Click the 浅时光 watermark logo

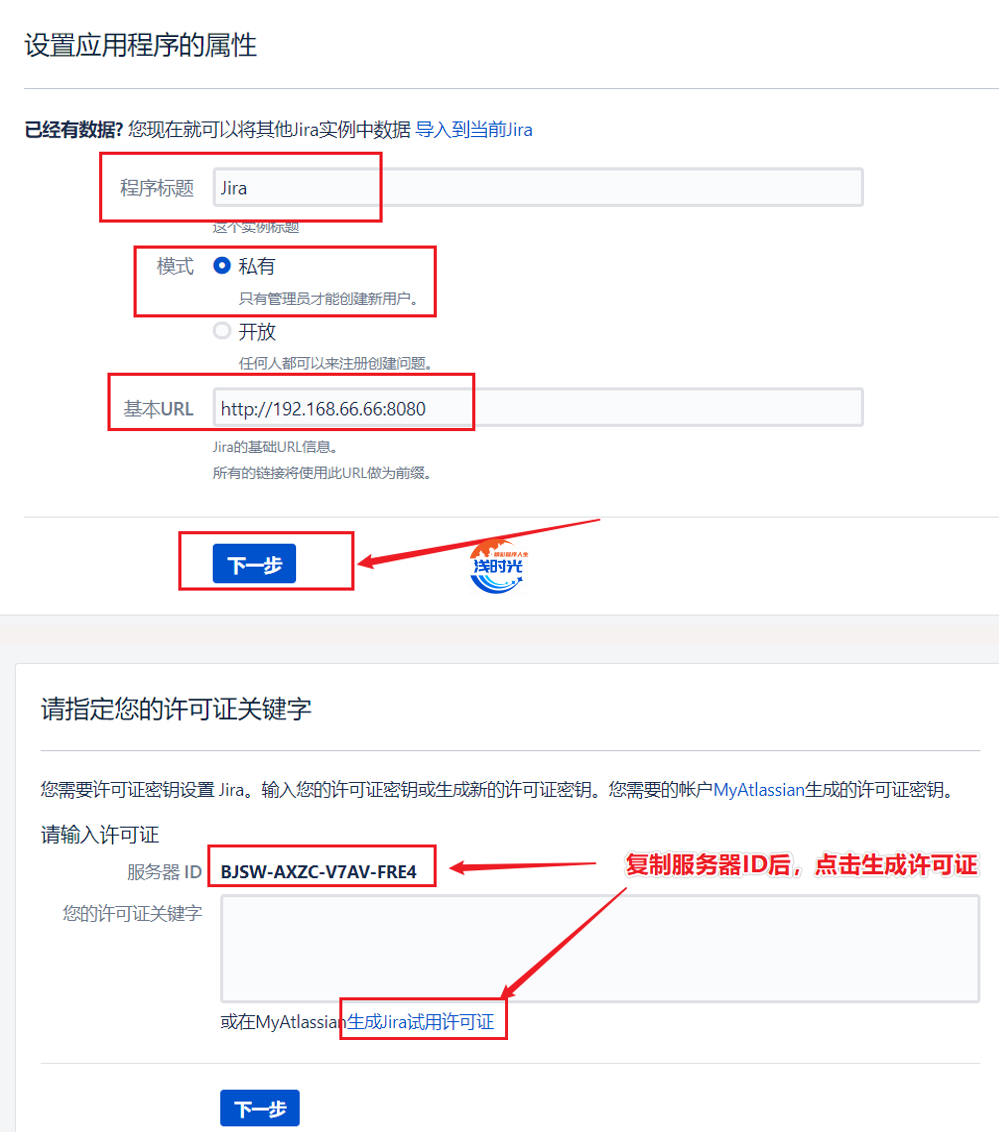point(497,566)
